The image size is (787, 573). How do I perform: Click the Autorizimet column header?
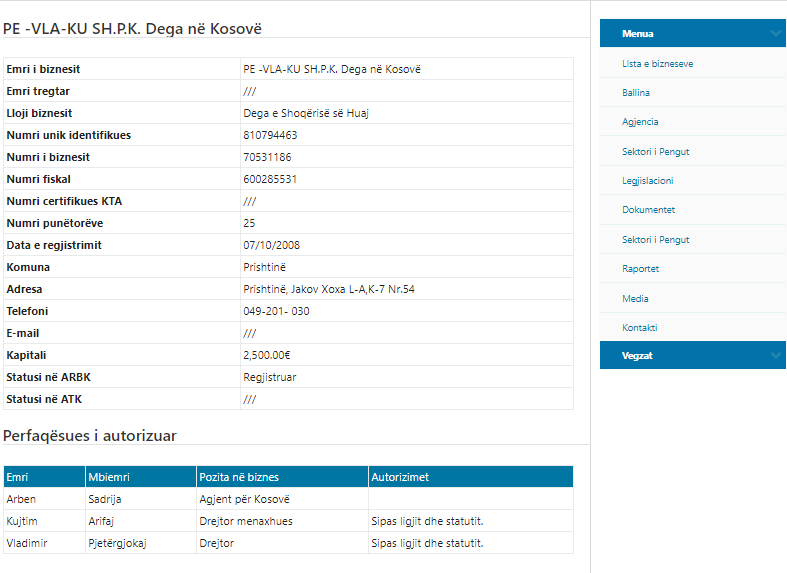coord(400,477)
